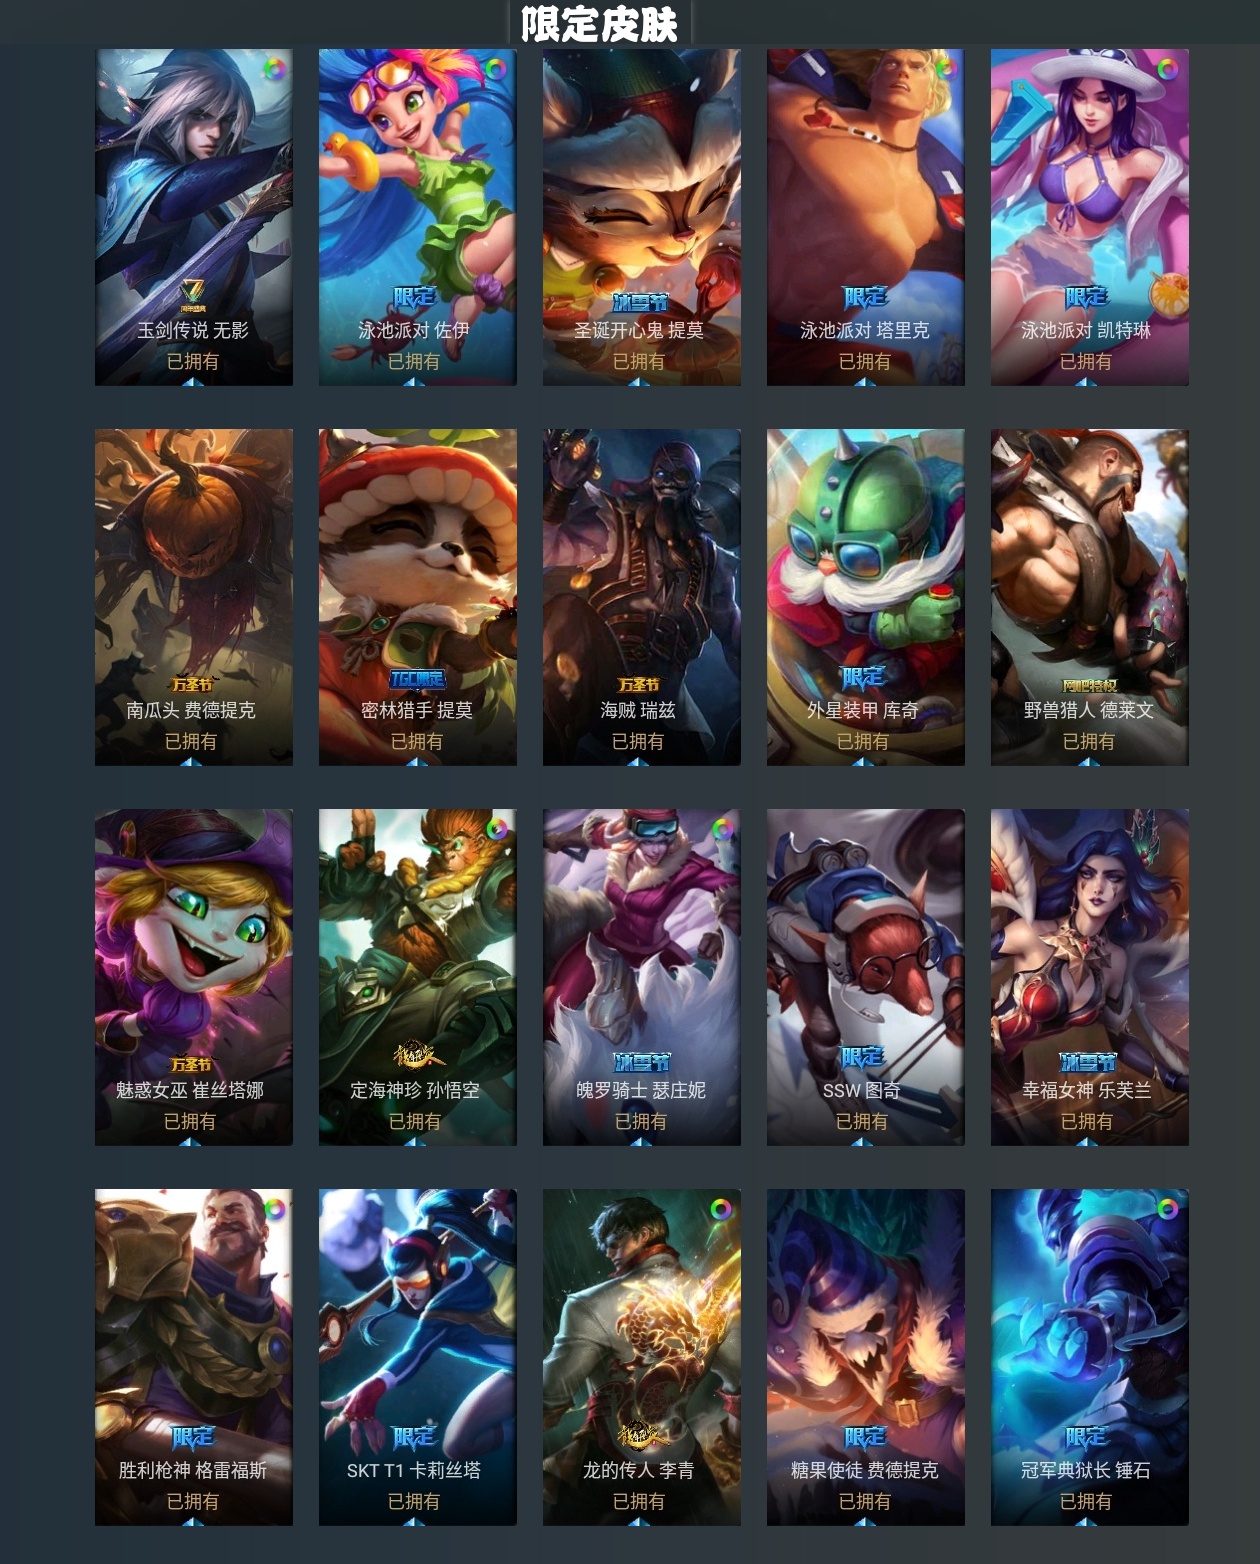The image size is (1260, 1564).
Task: Click chroma wheel icon on 龙的传人 李青 card
Action: [721, 1210]
